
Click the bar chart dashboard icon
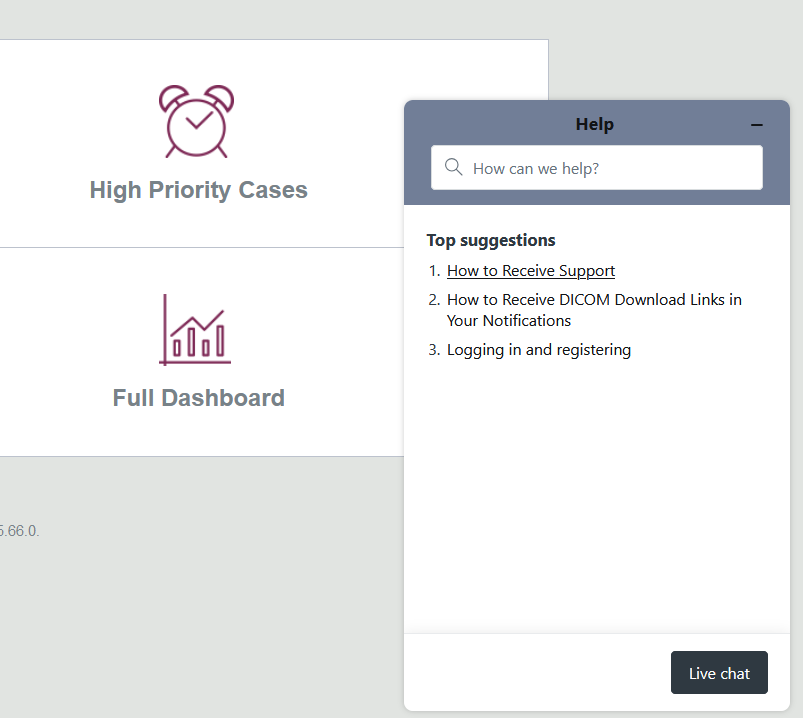point(196,330)
